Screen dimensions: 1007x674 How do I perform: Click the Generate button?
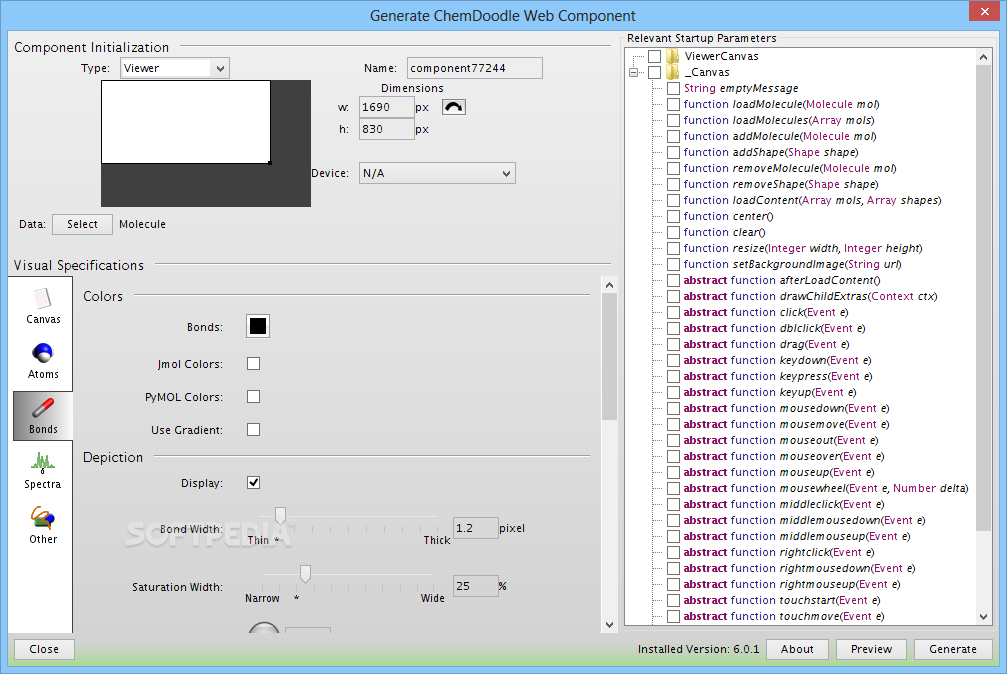pos(952,649)
